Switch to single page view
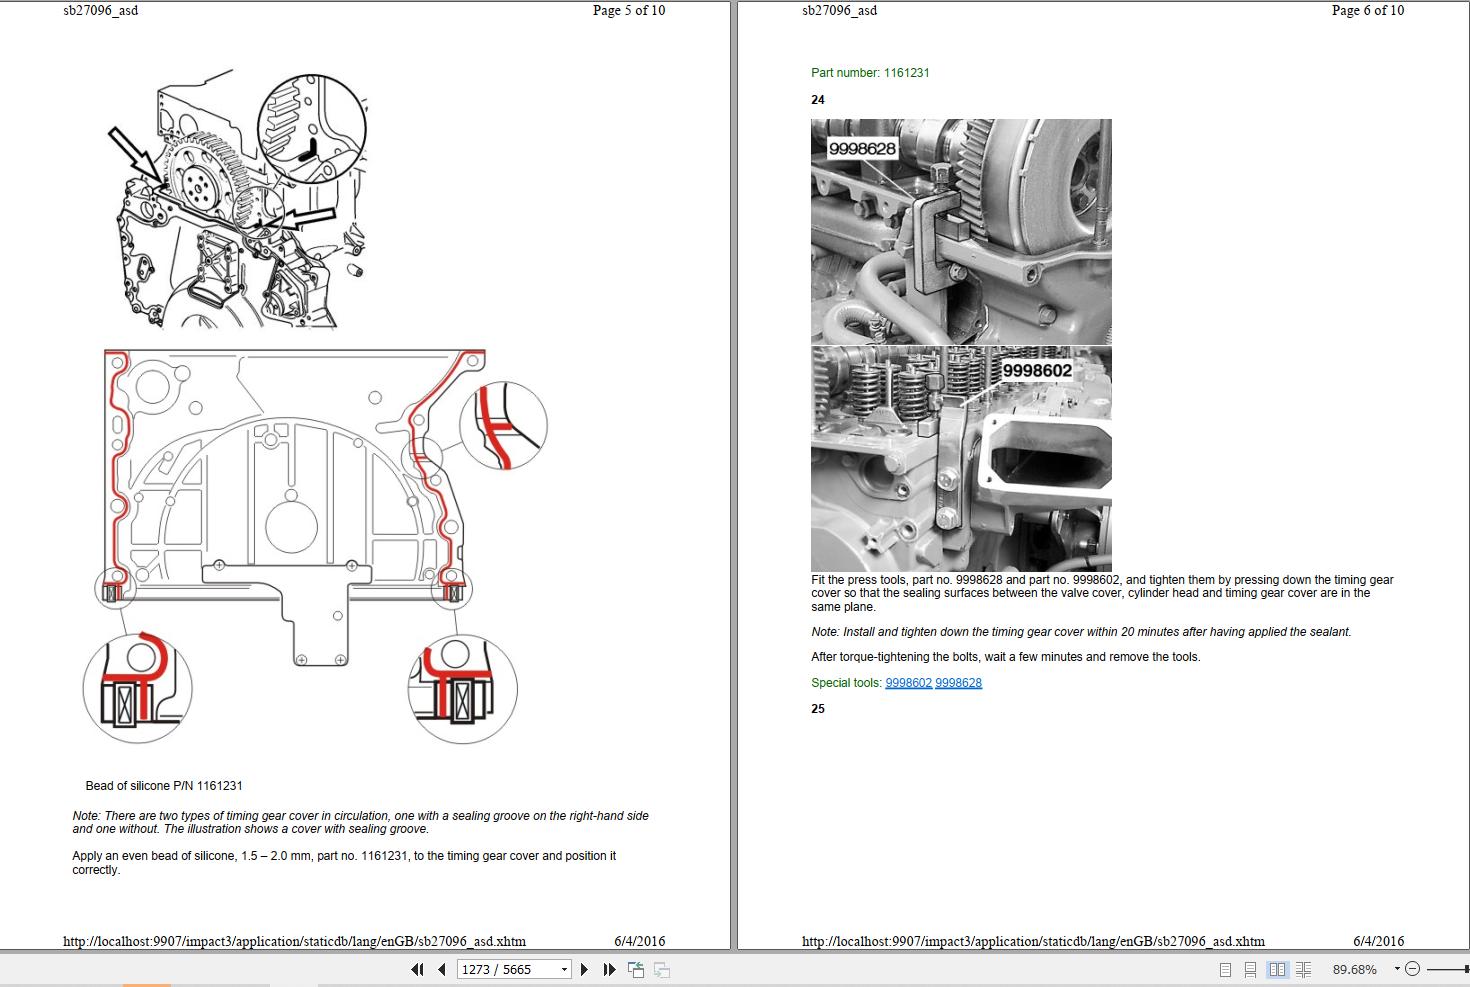 tap(1225, 969)
